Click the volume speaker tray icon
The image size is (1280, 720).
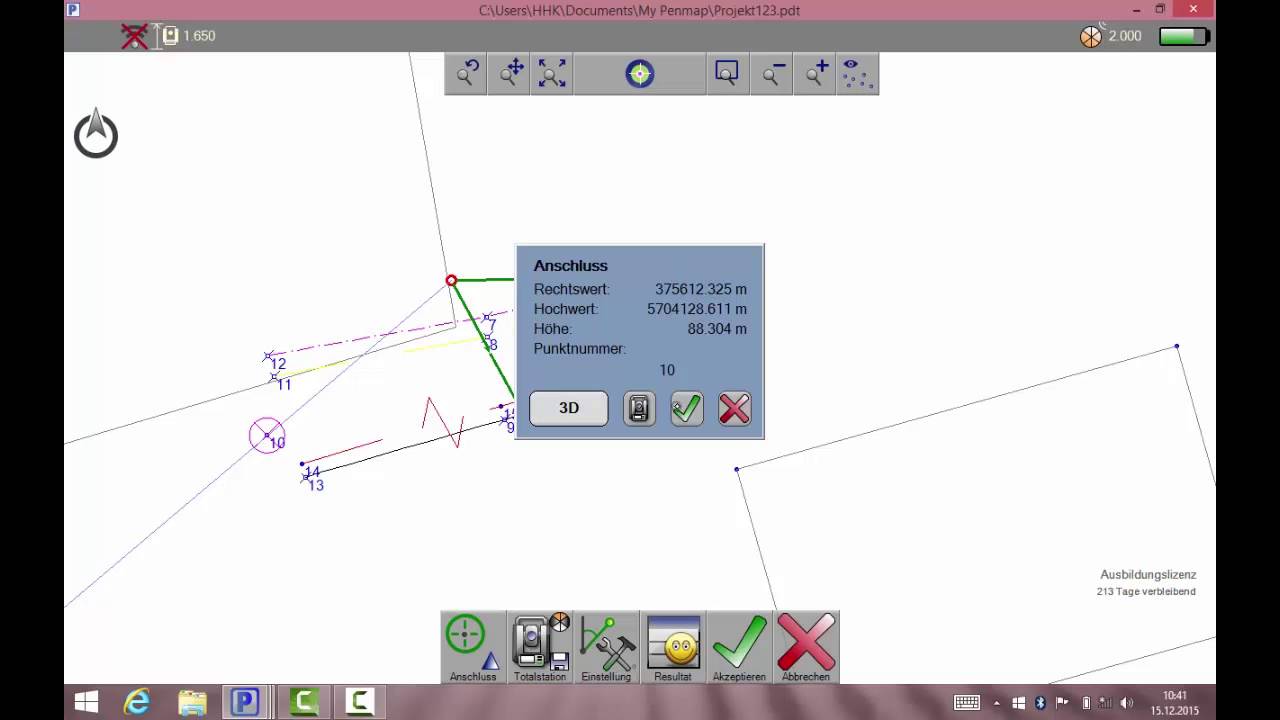1127,703
